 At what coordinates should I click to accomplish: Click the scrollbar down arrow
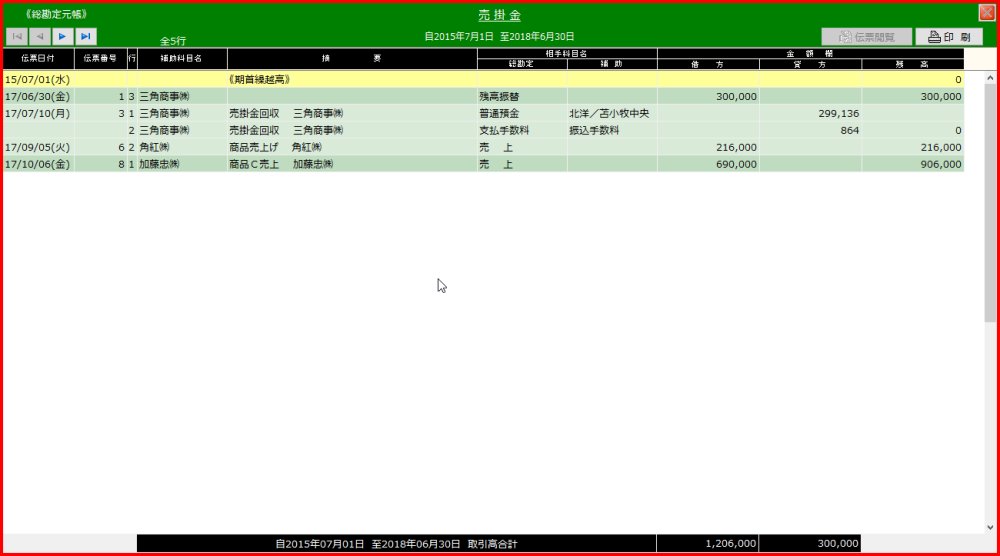click(990, 527)
